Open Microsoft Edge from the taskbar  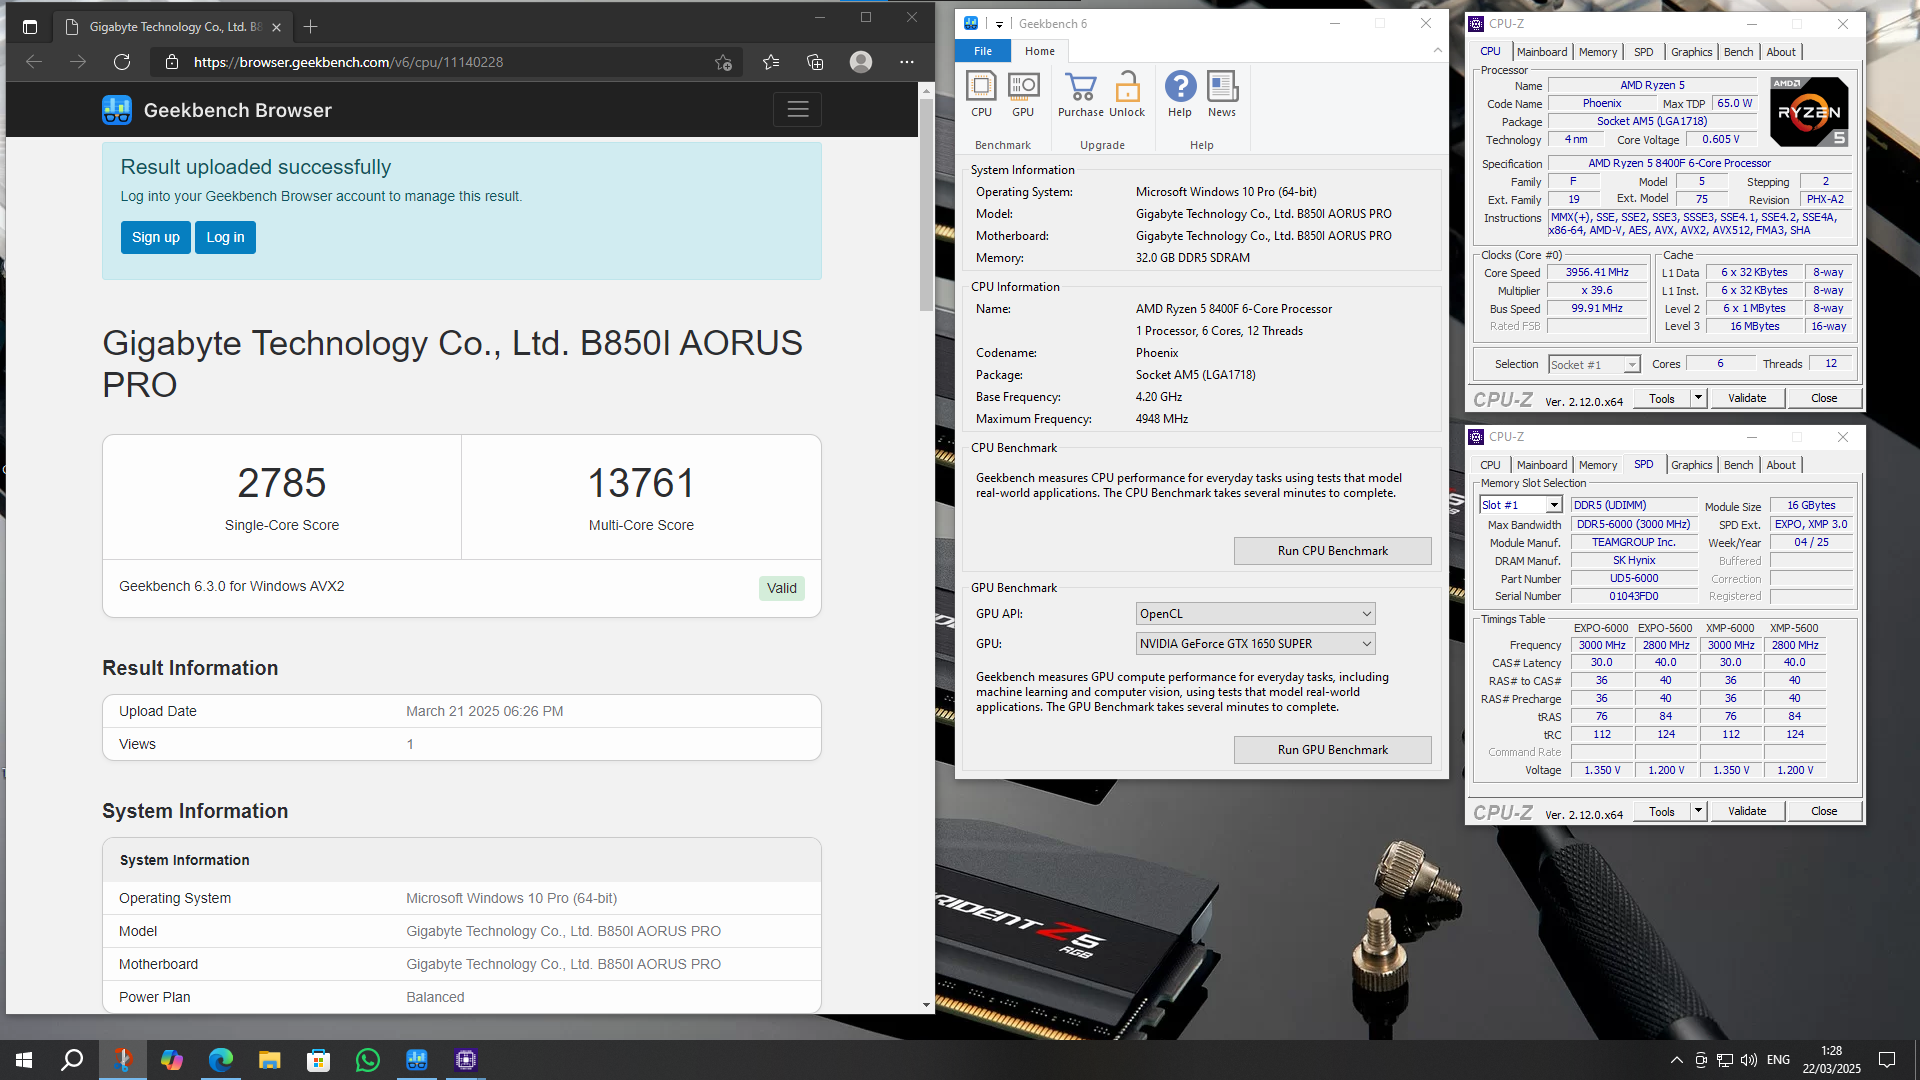220,1060
